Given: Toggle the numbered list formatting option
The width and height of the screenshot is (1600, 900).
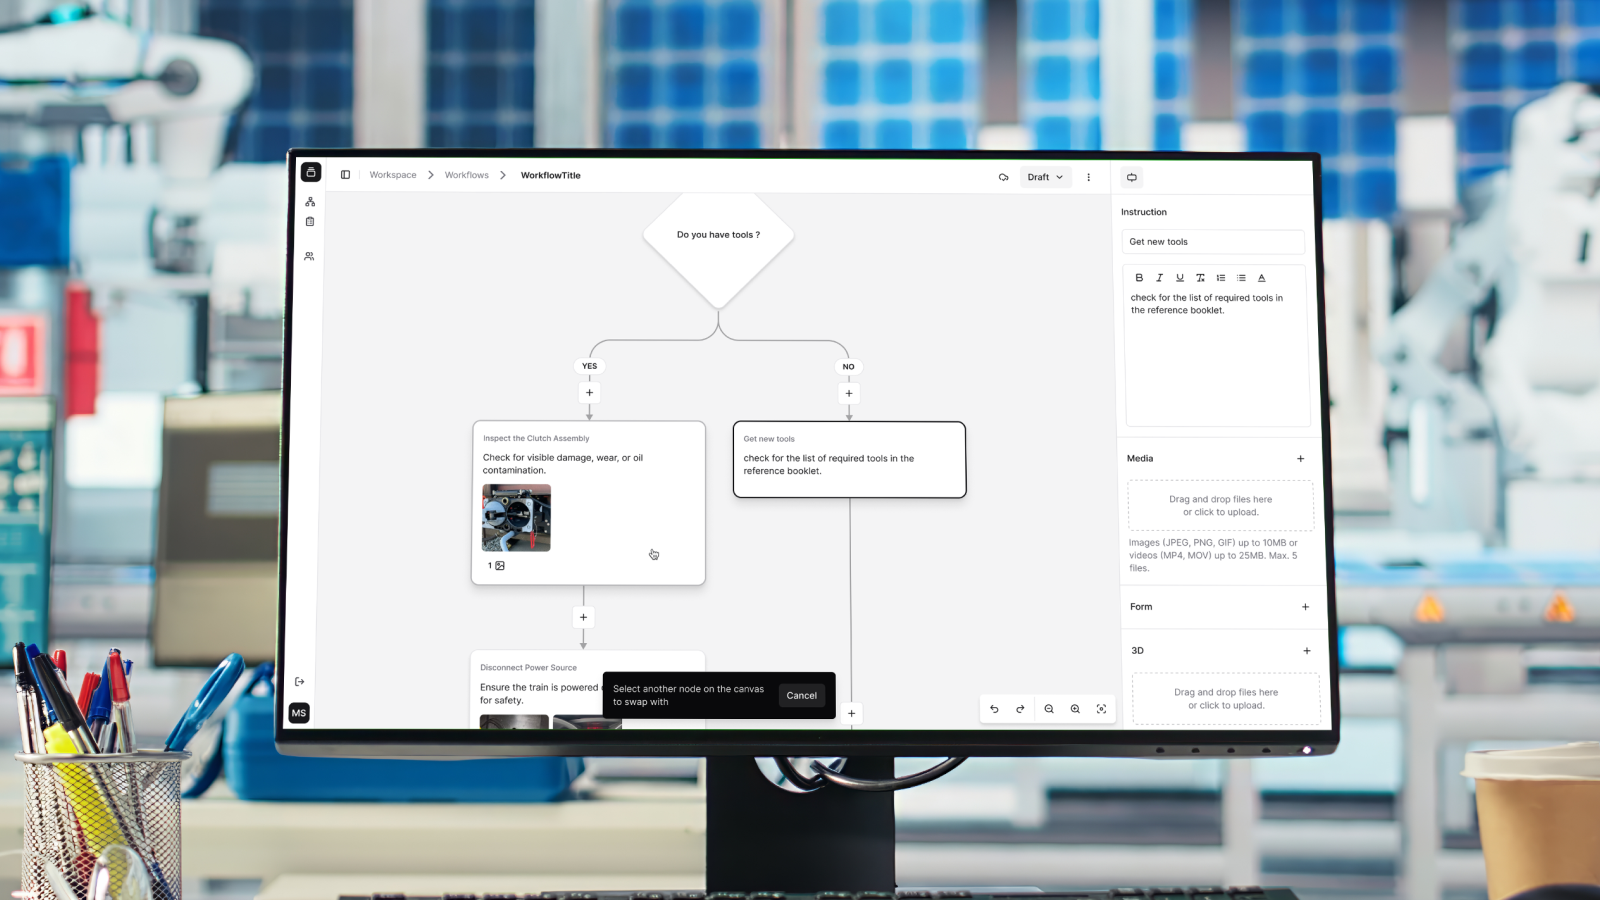Looking at the screenshot, I should (x=1221, y=277).
